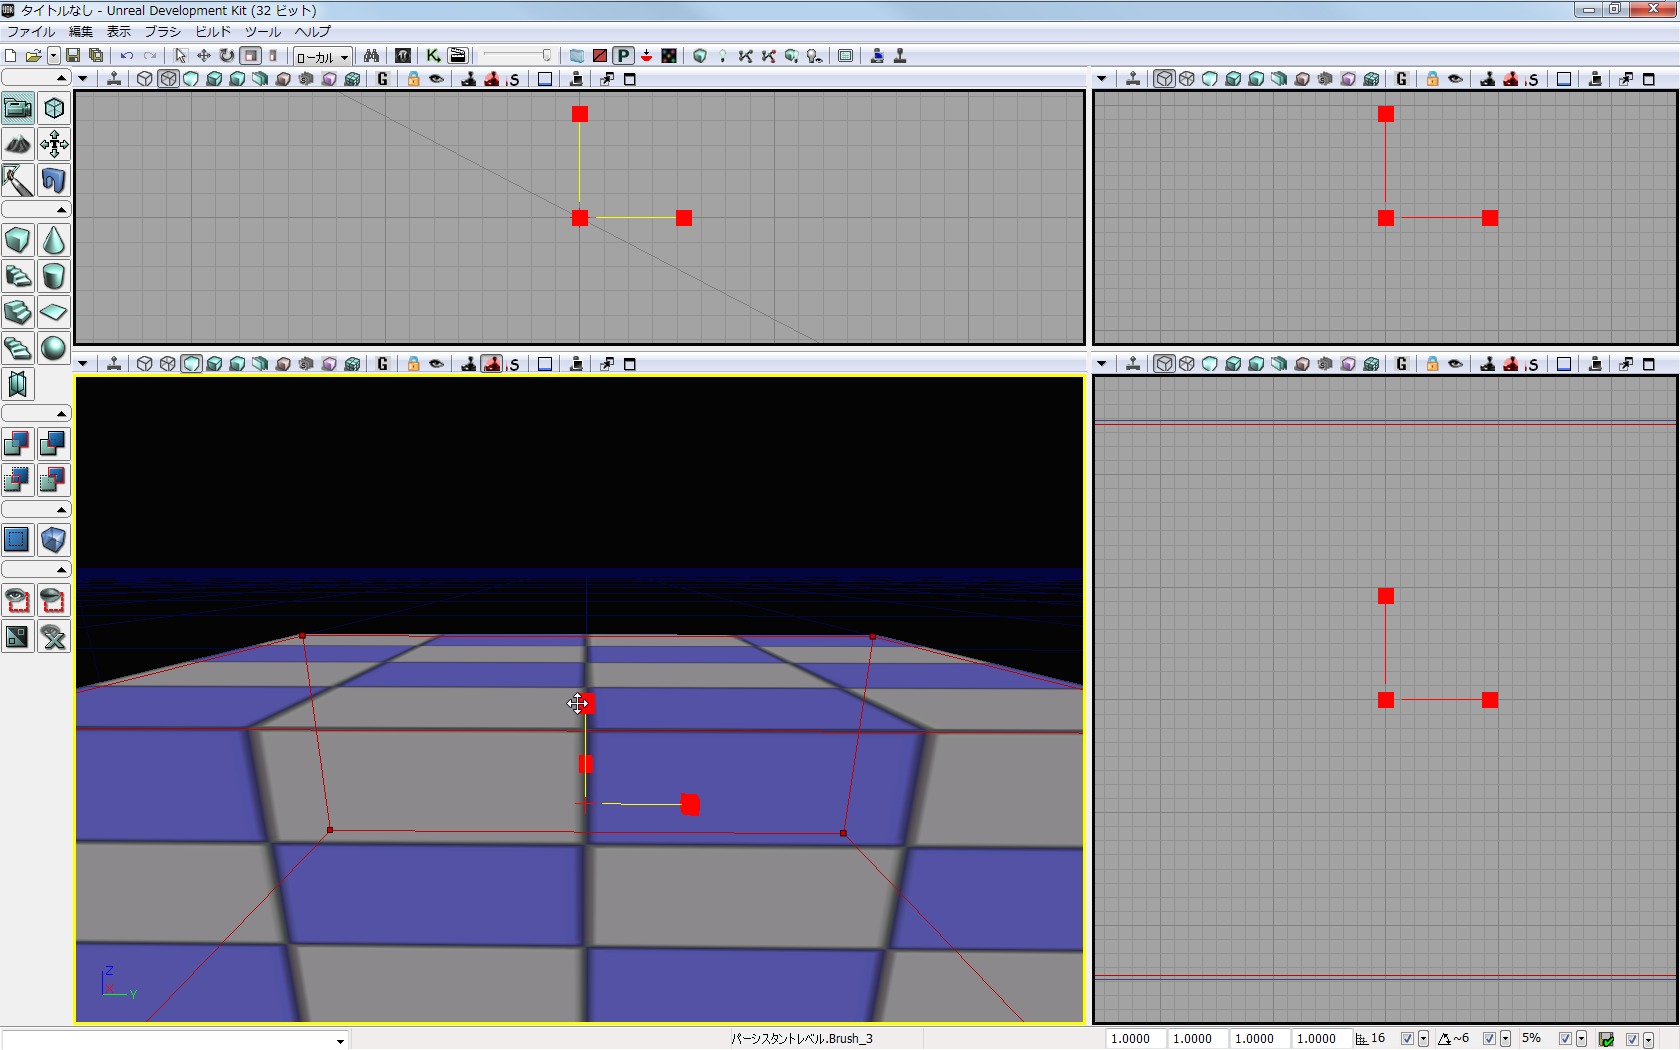Open perspective viewport options dropdown arrow

[83, 364]
